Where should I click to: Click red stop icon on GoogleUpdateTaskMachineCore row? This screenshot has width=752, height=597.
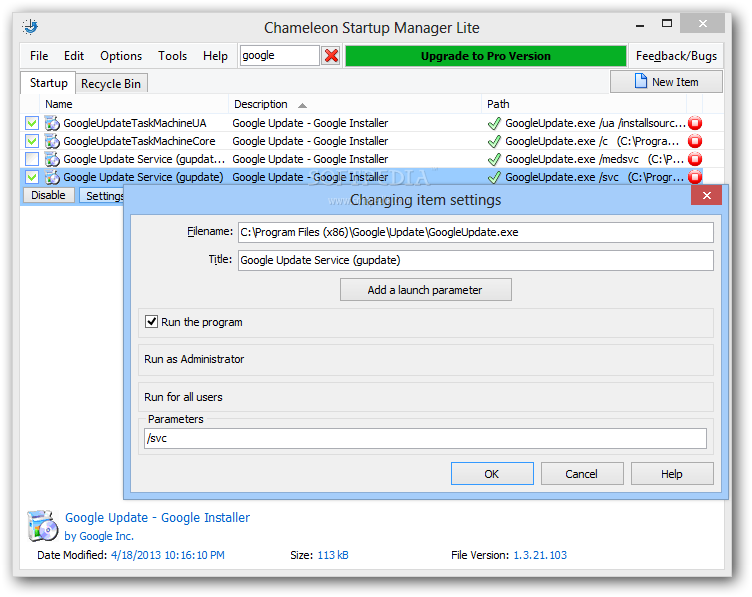pos(695,141)
